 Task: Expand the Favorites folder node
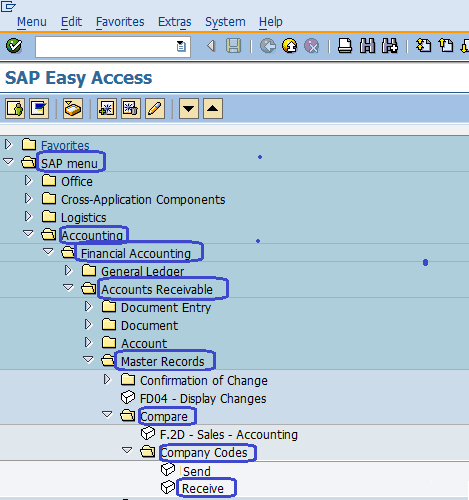8,144
